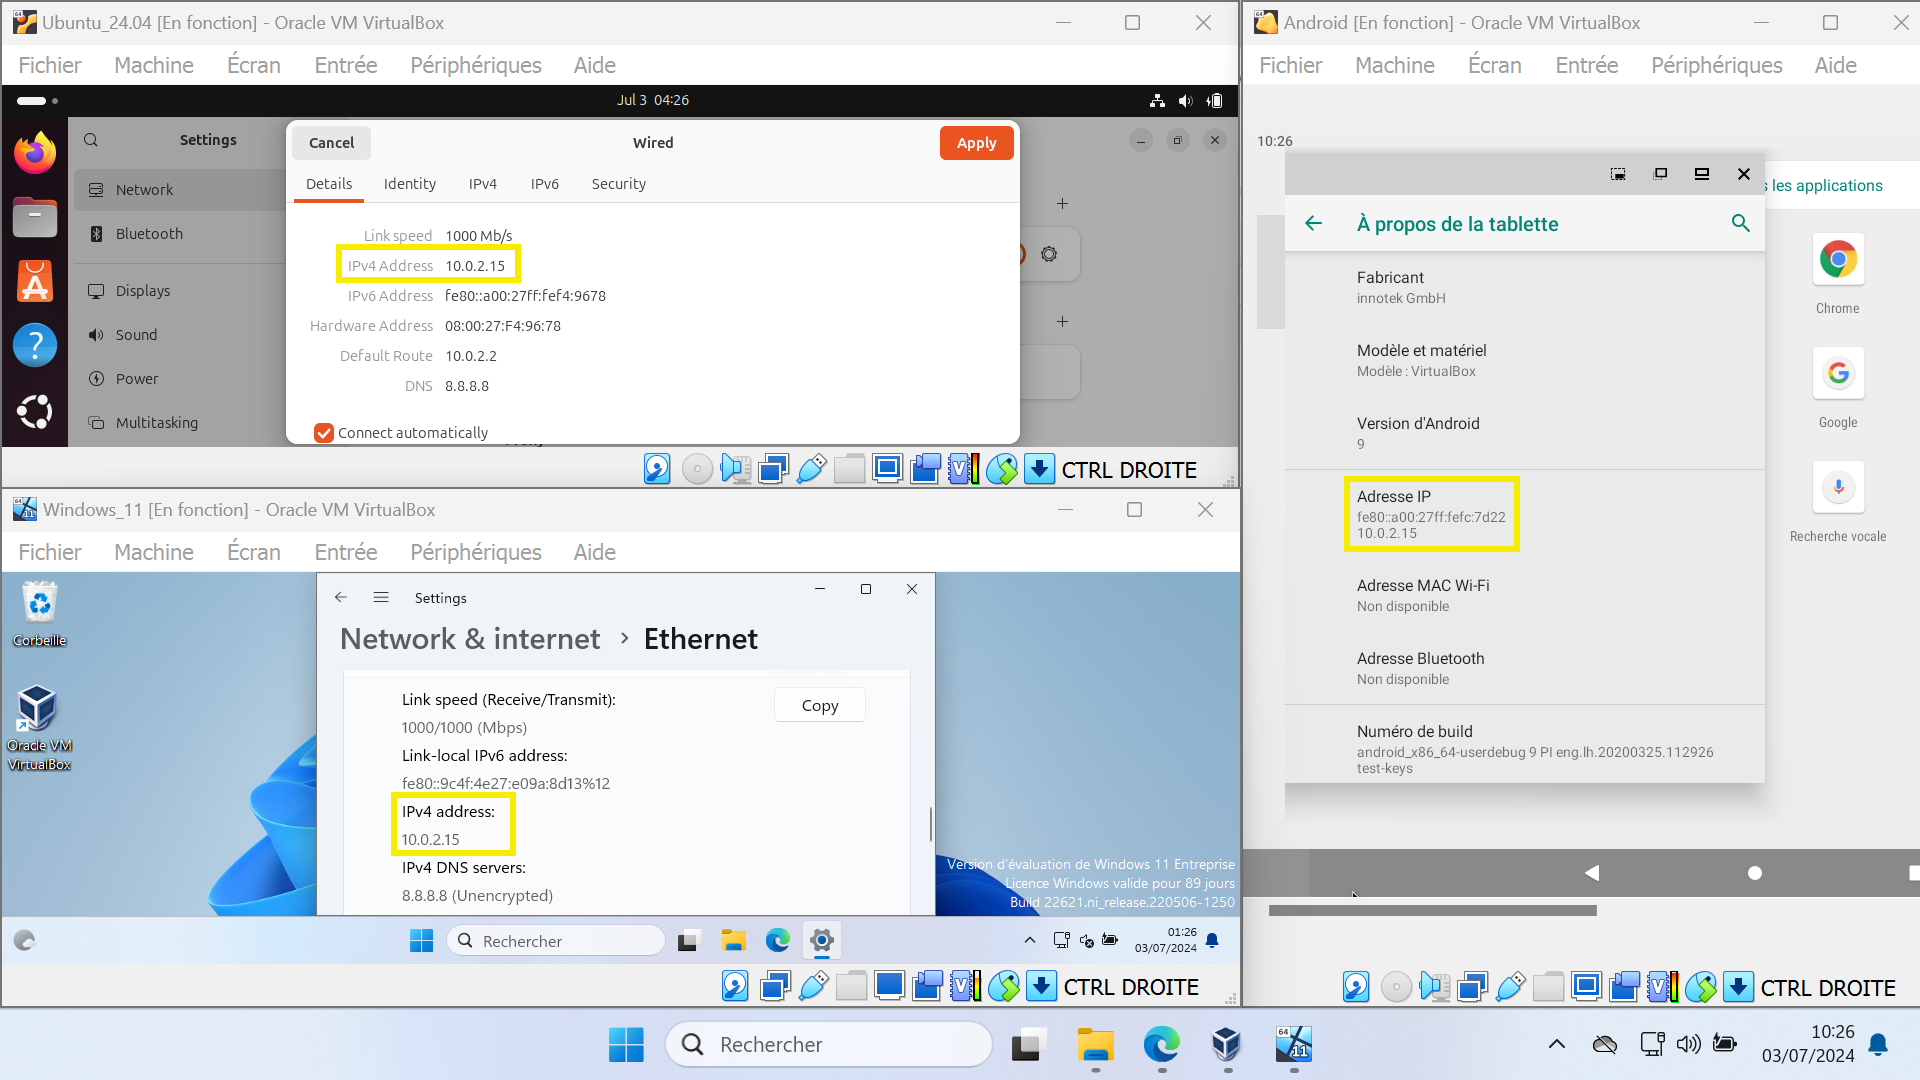Open VirtualBox icon on host taskbar

1227,1044
